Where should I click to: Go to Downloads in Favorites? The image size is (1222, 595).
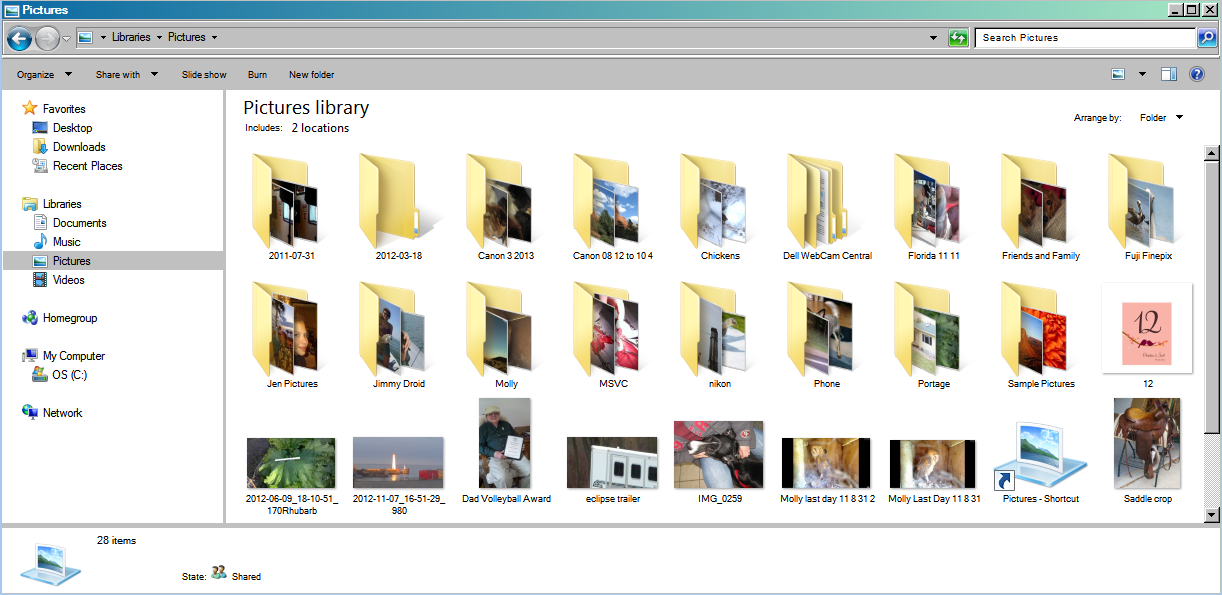pyautogui.click(x=79, y=147)
